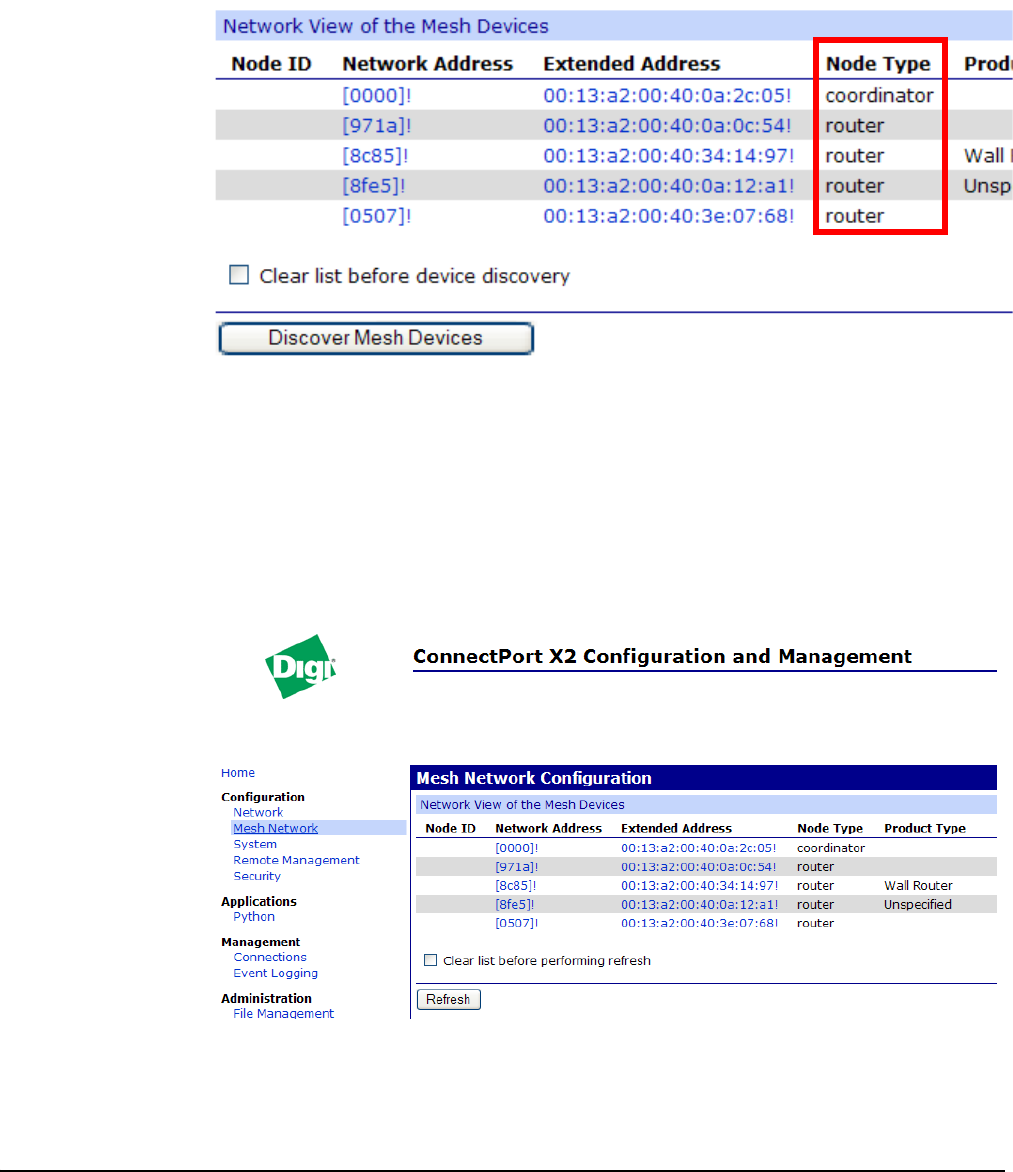Click [8c85]! in the ConnectPort X2 table
Image resolution: width=1013 pixels, height=1172 pixels.
pyautogui.click(x=516, y=886)
